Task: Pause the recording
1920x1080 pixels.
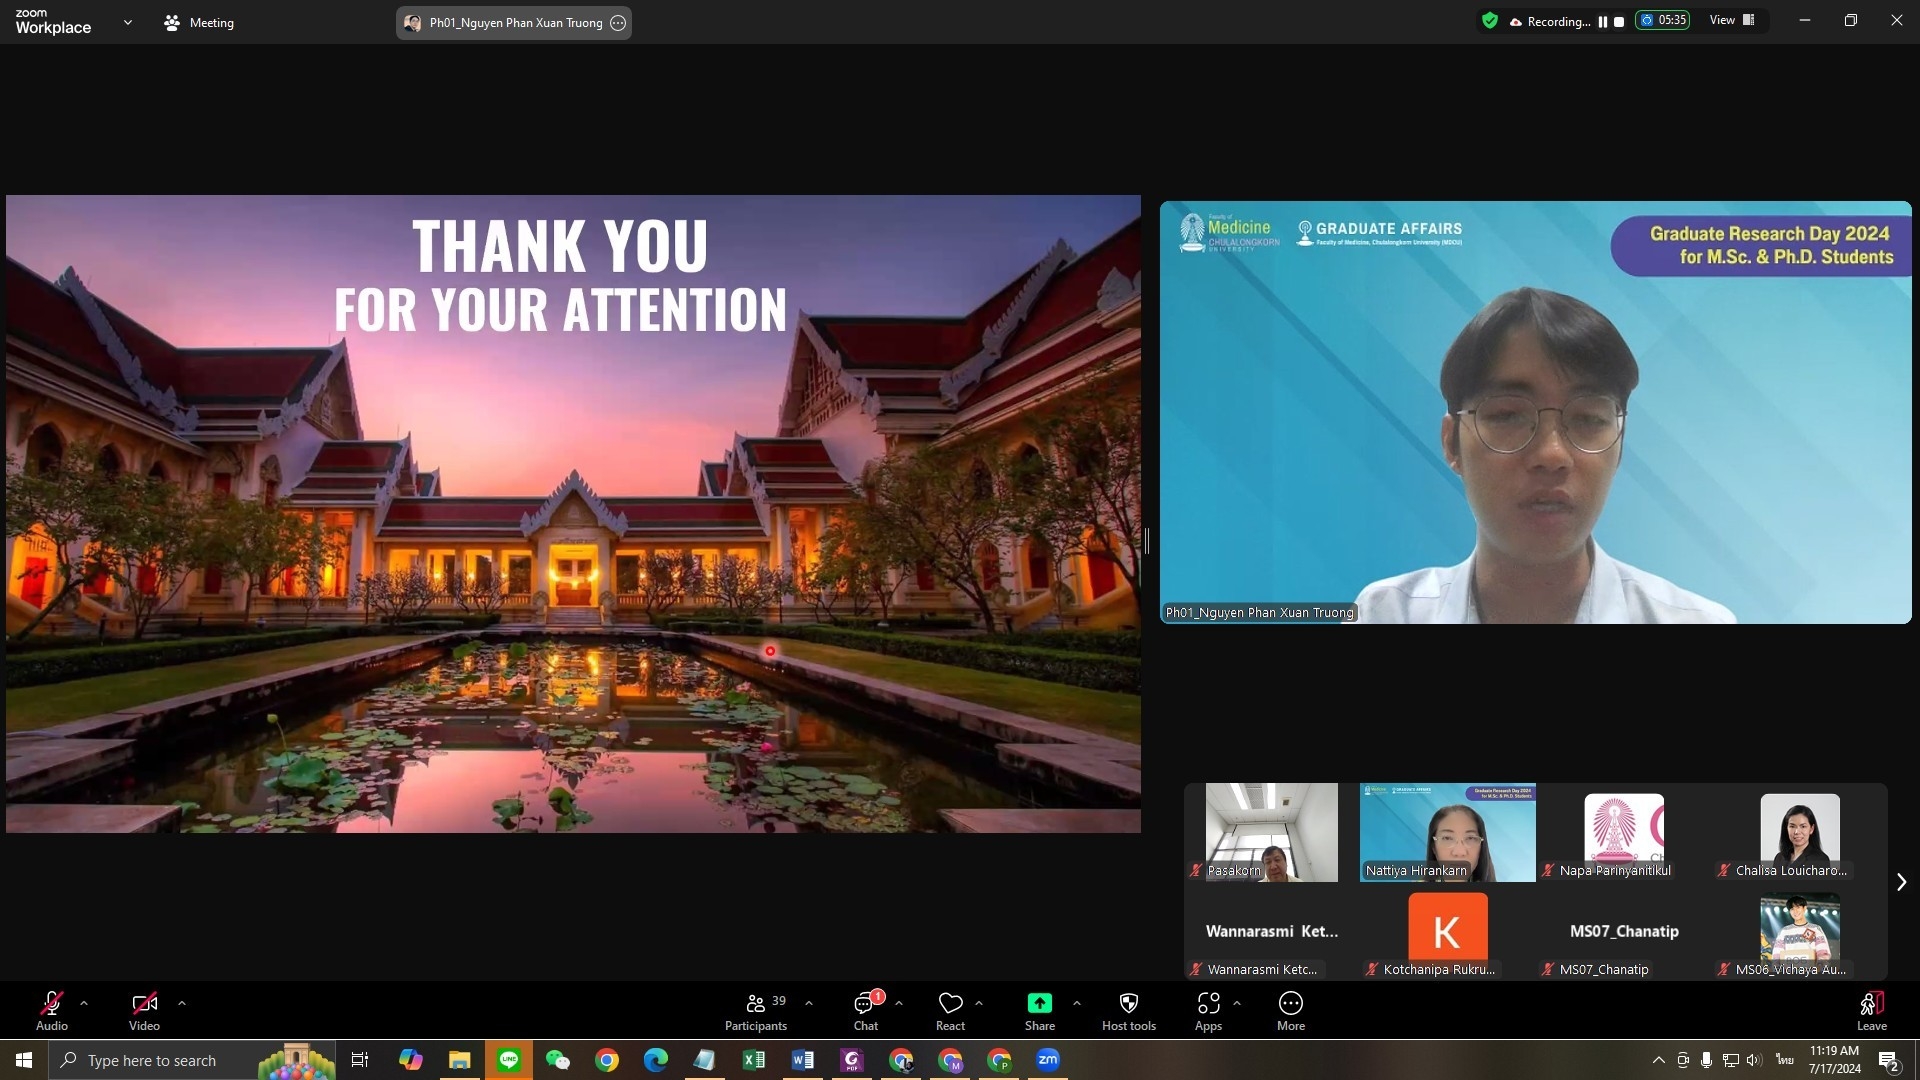Action: (1603, 22)
